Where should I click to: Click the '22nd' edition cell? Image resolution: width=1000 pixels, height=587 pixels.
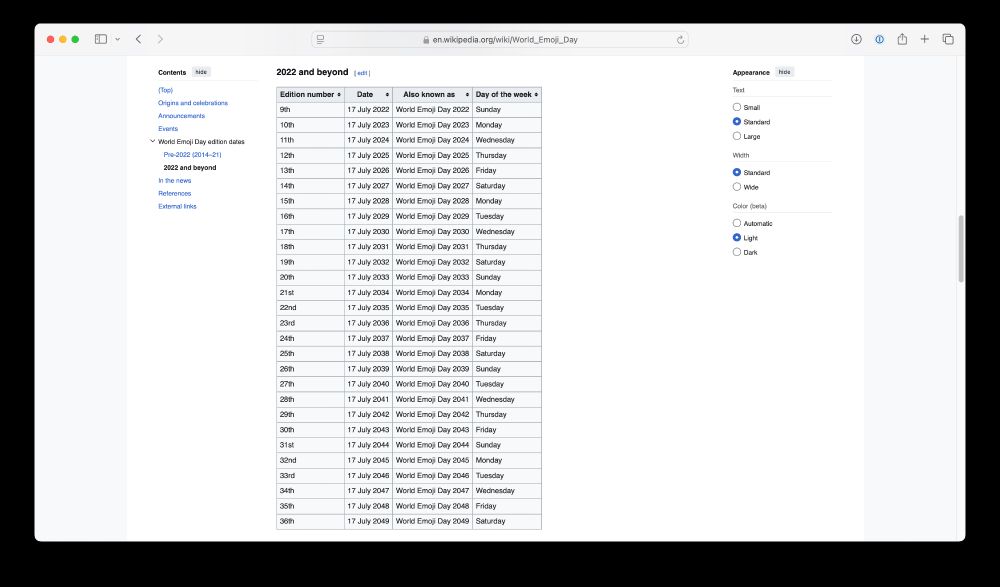311,308
